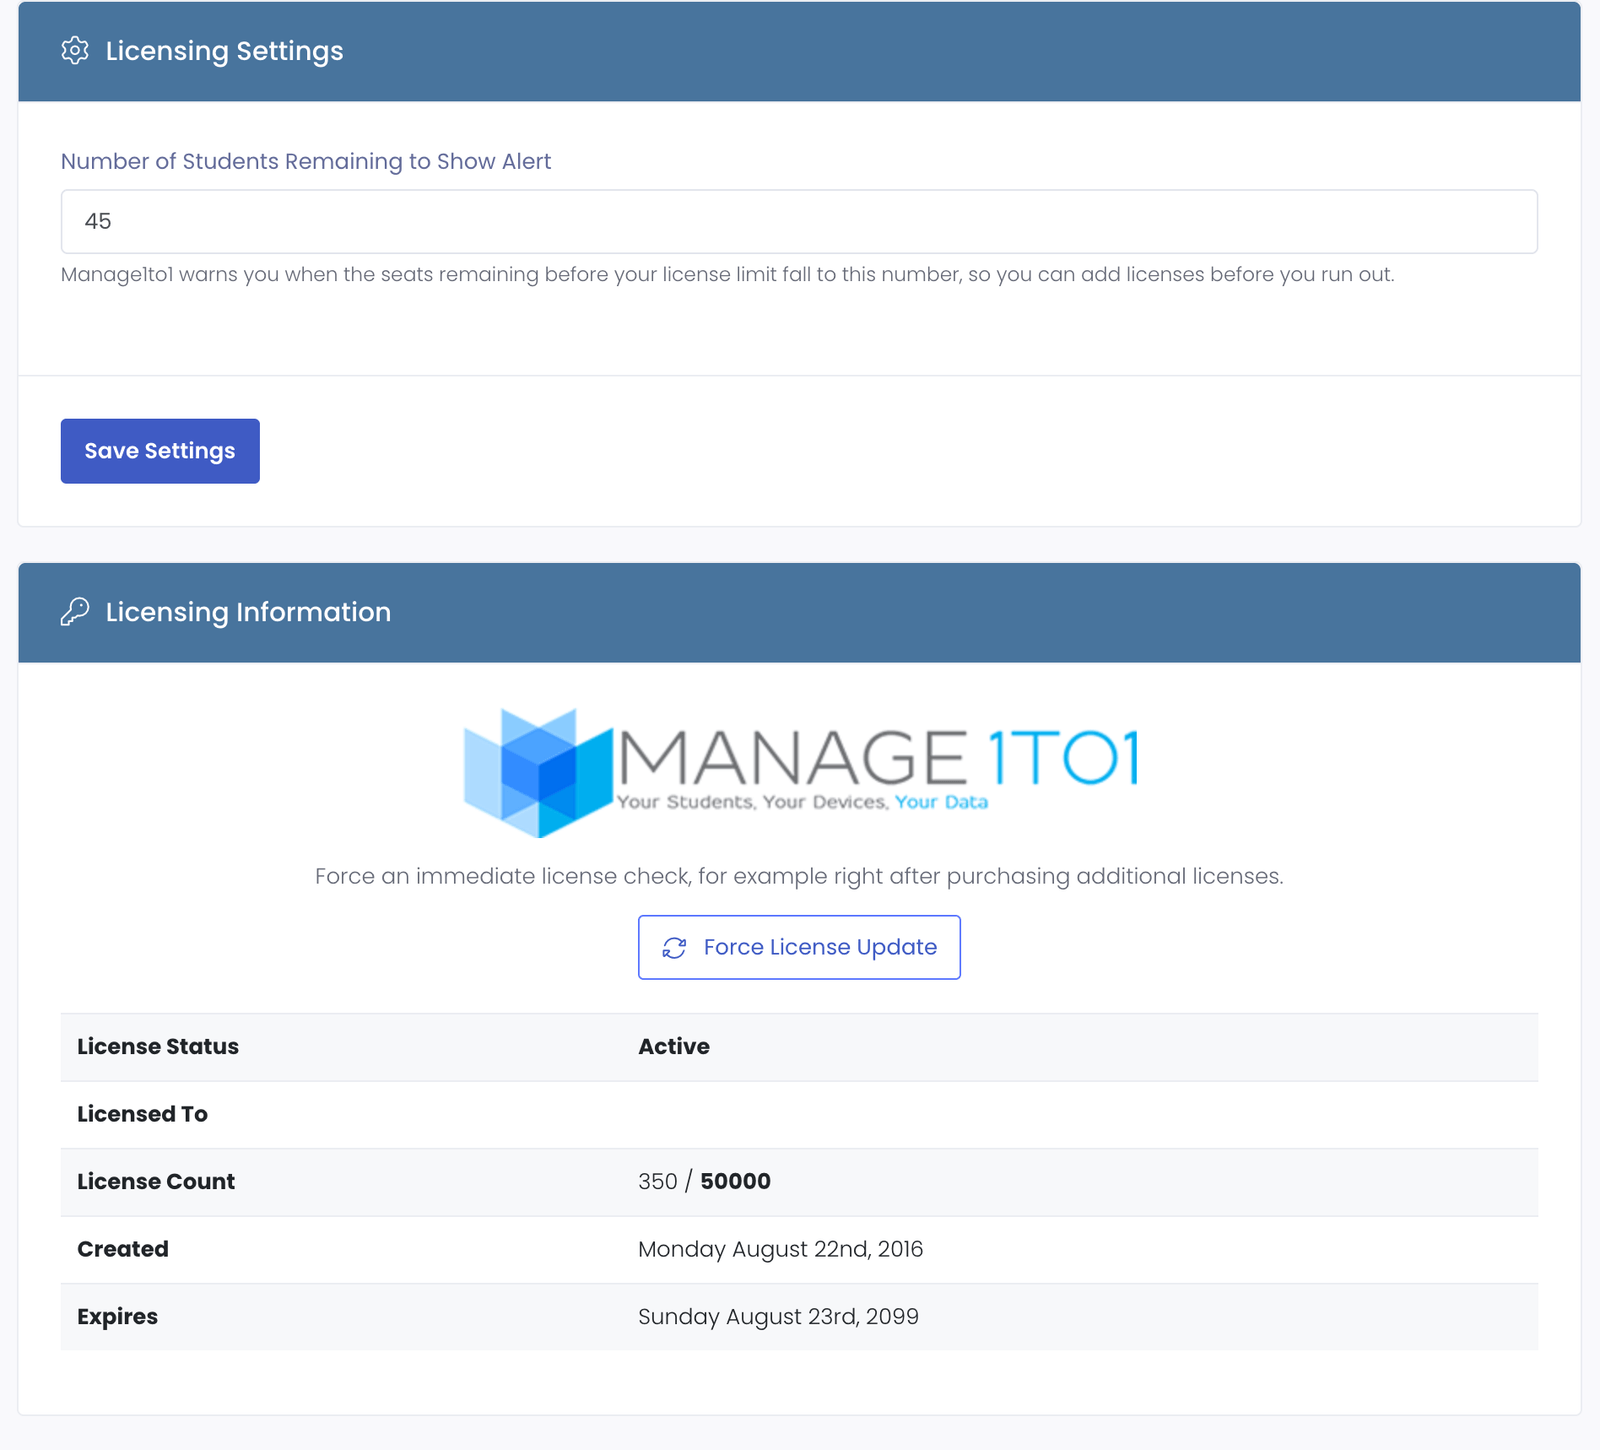Click the Created row label
The image size is (1600, 1450).
(x=123, y=1249)
